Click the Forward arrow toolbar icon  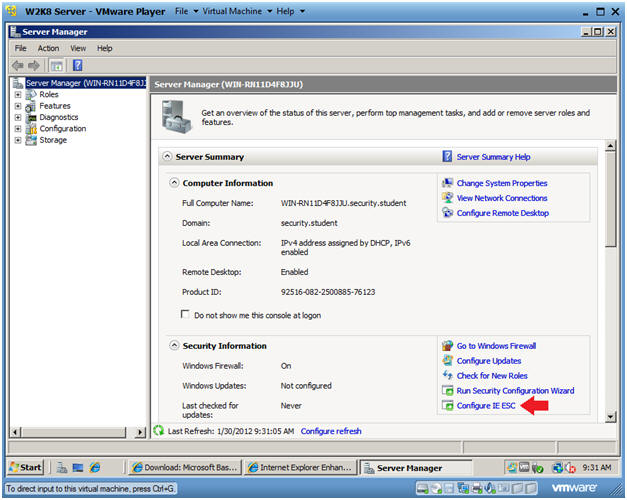[x=34, y=65]
